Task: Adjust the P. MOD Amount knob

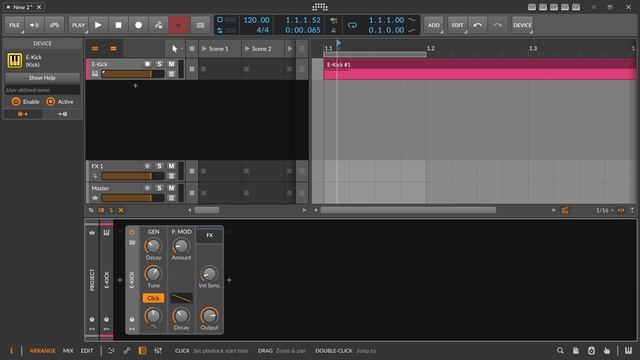Action: (181, 246)
